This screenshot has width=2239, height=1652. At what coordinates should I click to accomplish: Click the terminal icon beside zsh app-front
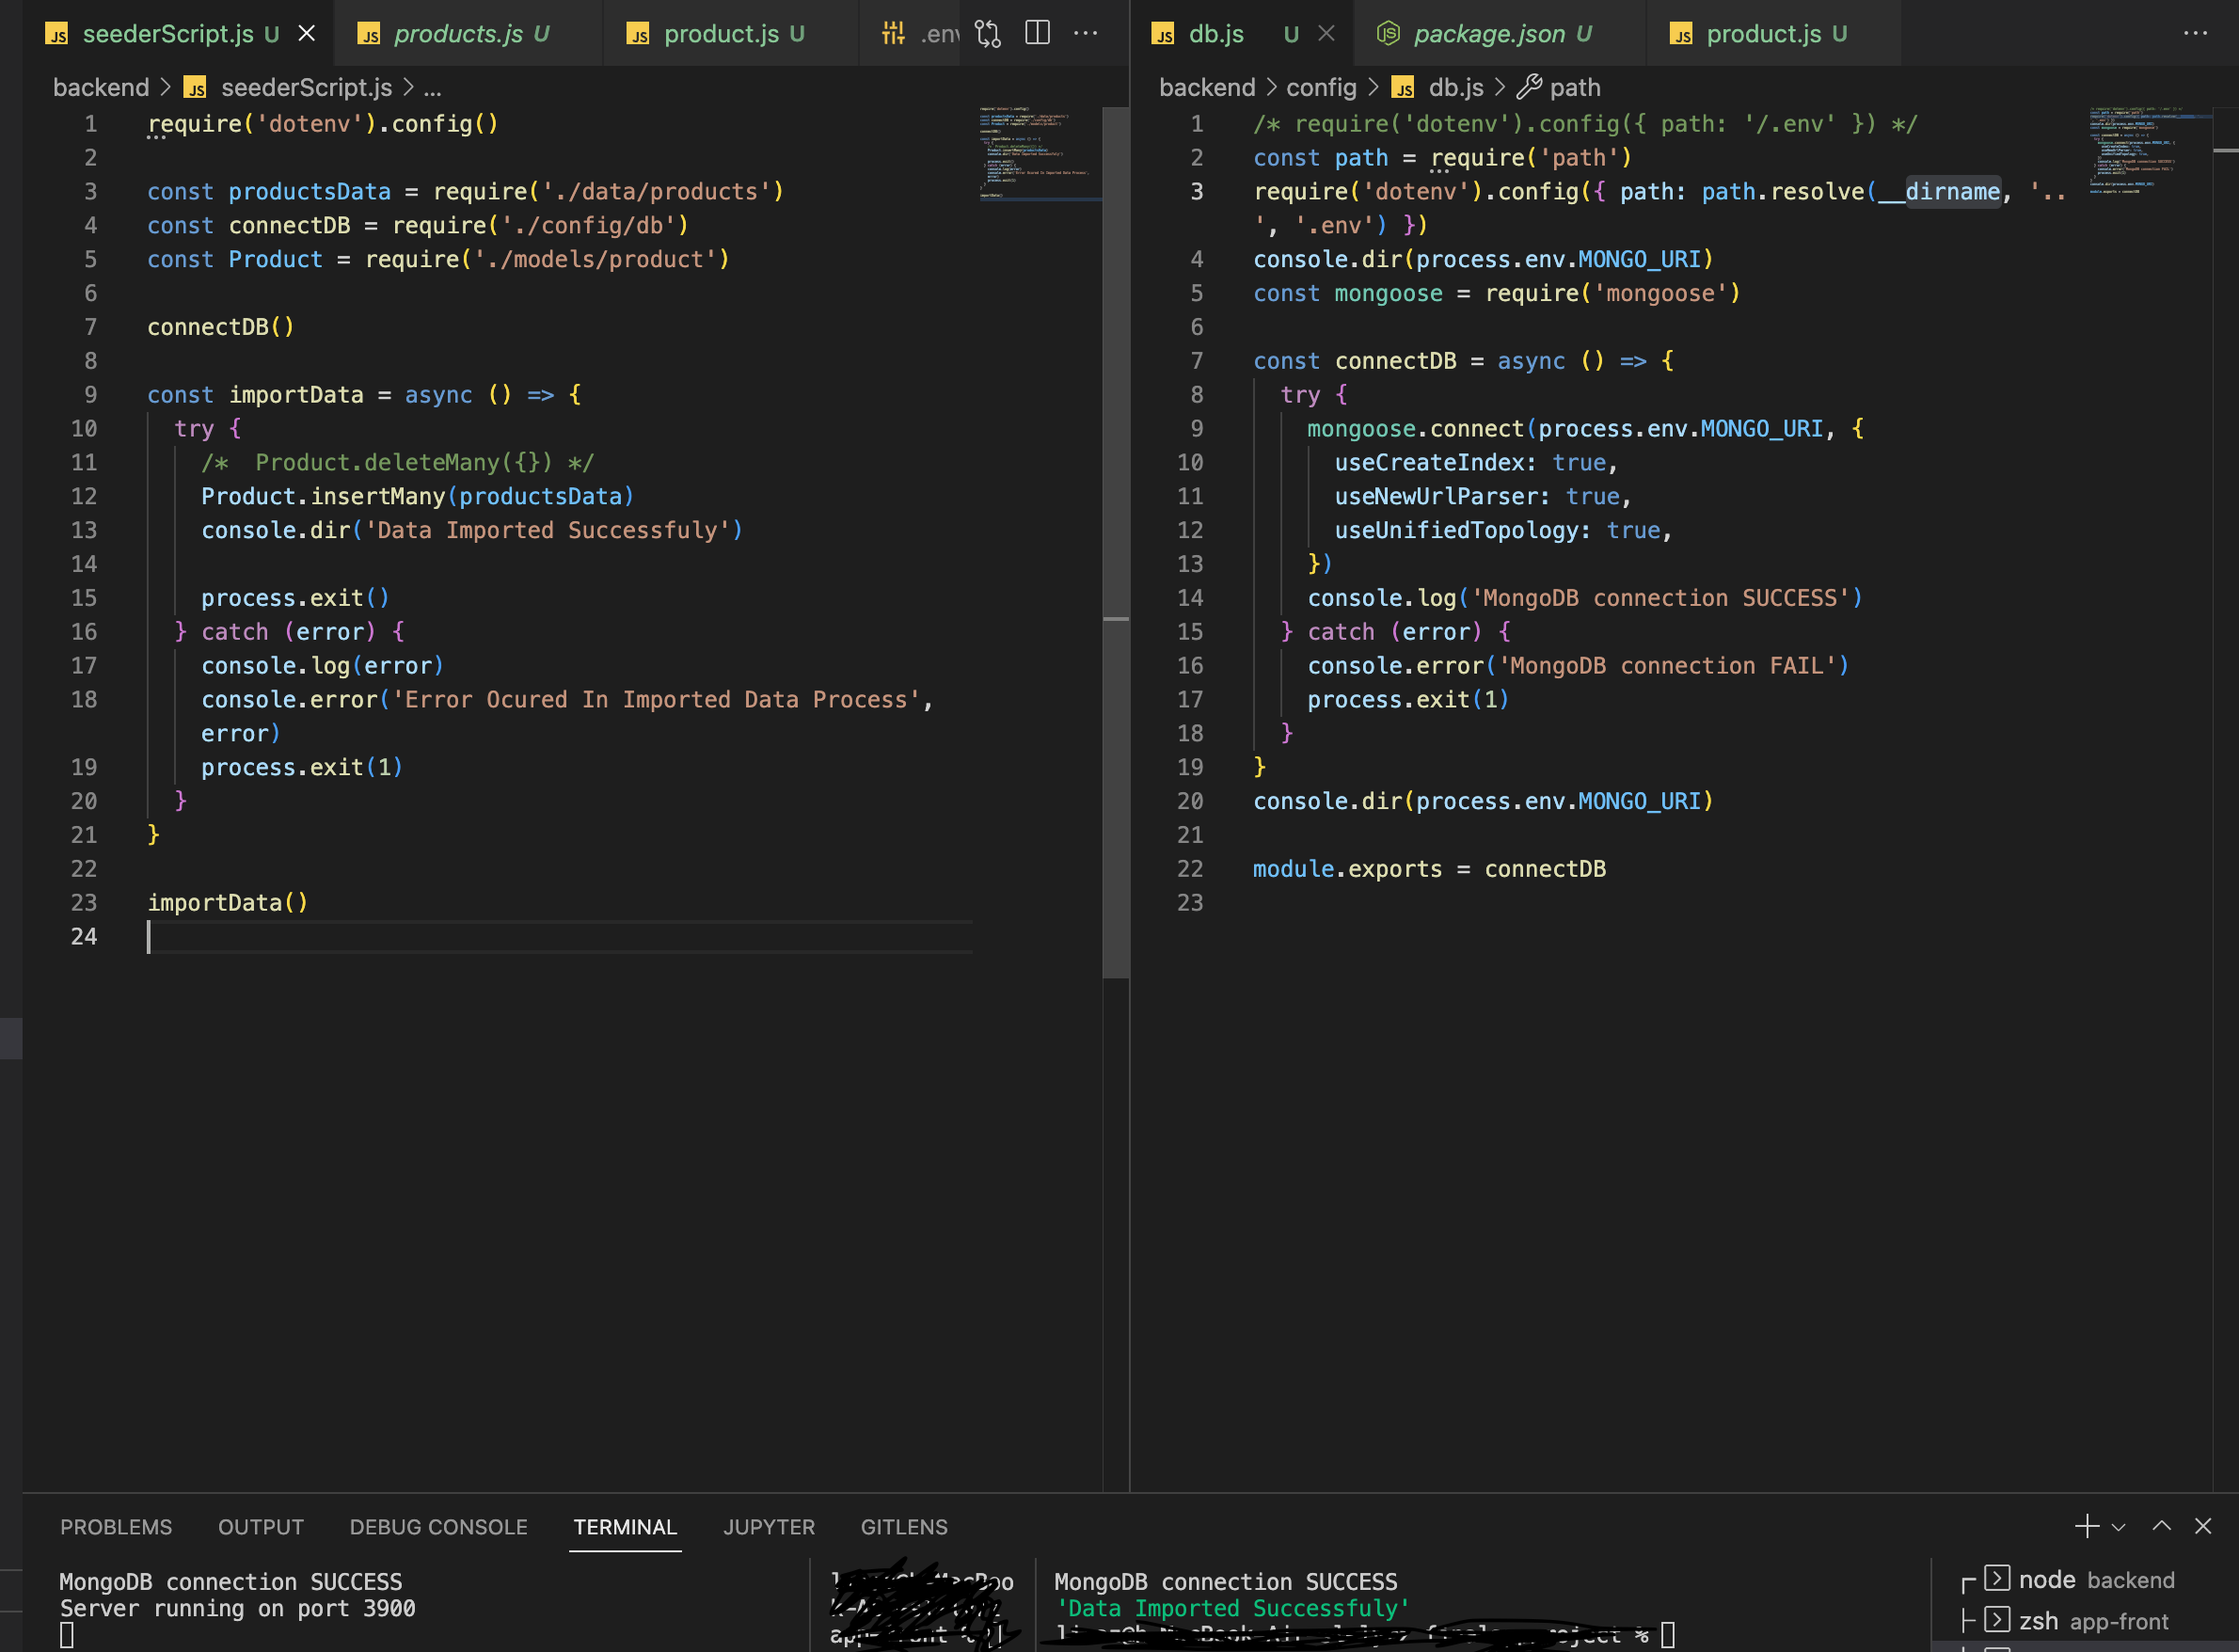click(1997, 1620)
